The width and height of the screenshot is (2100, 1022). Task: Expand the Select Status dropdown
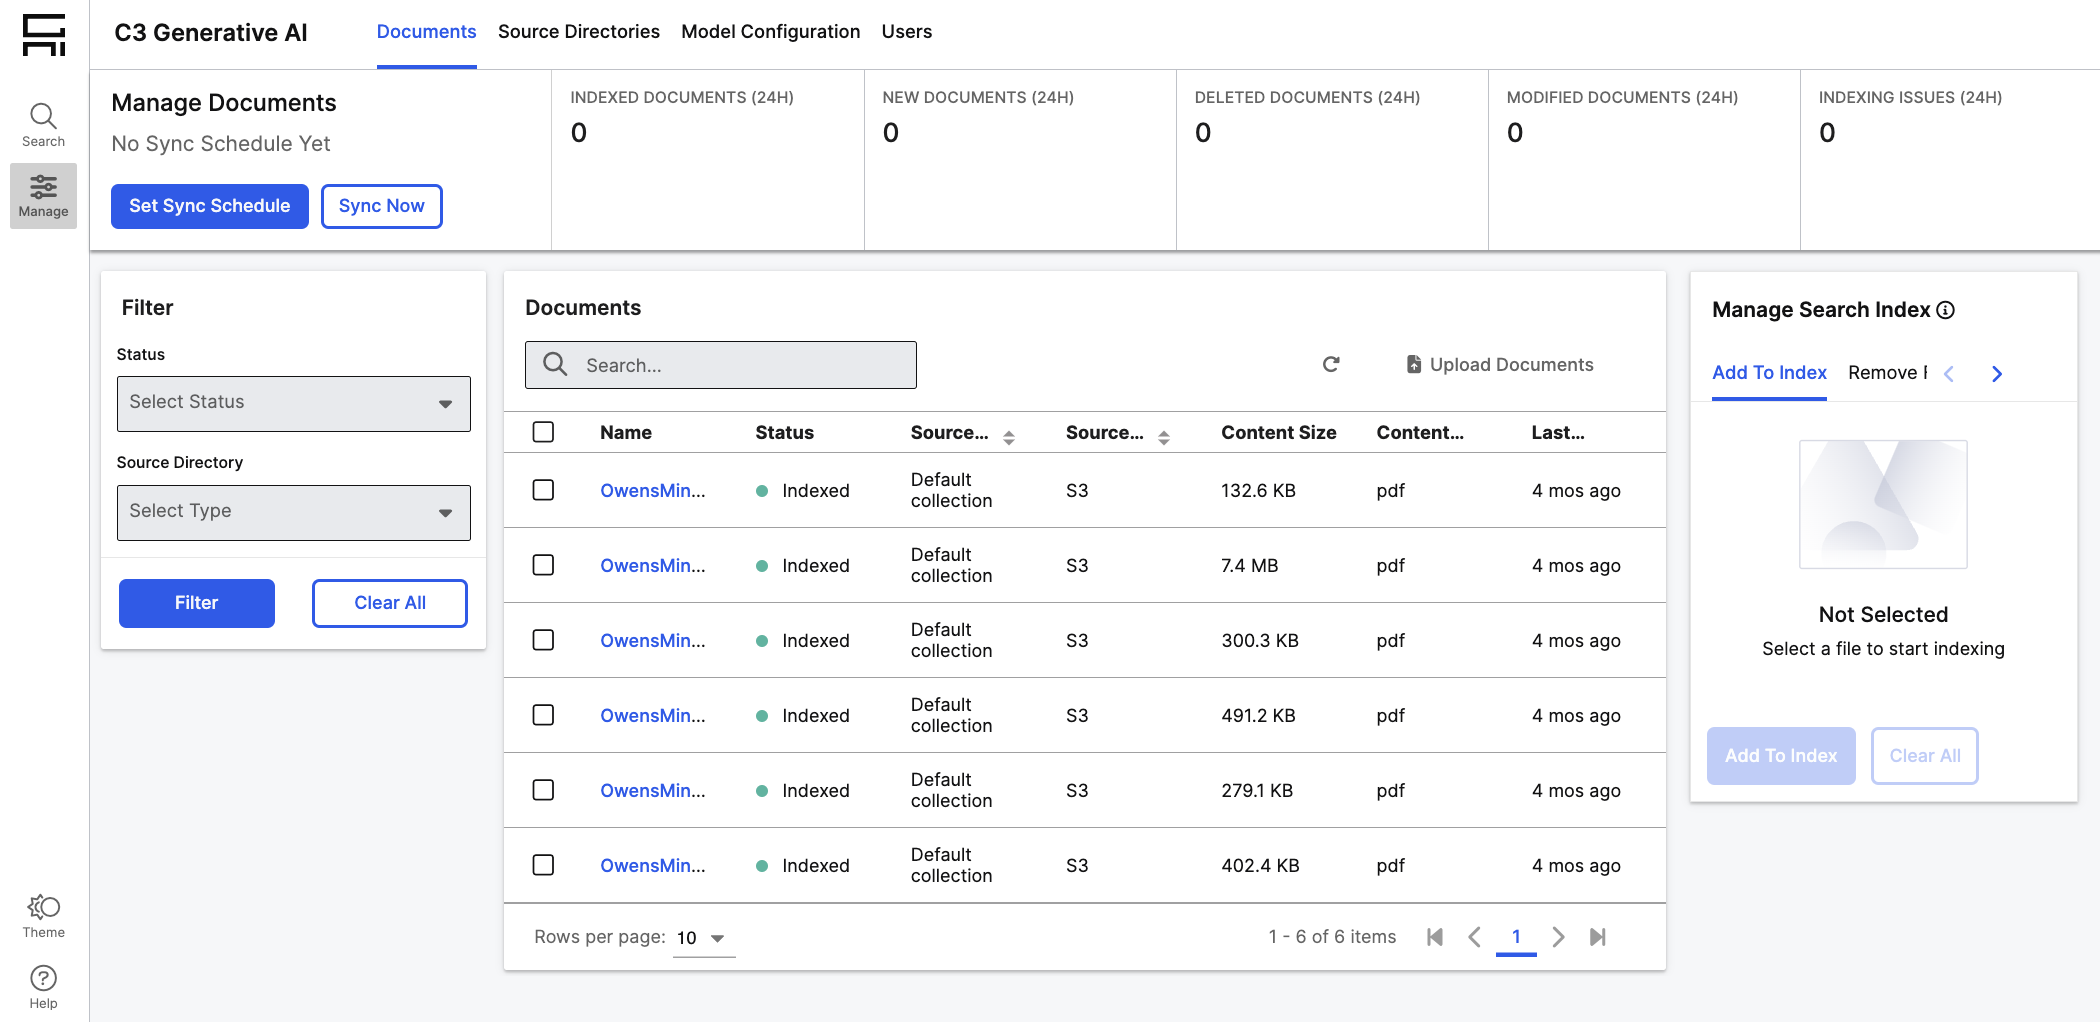pos(293,403)
